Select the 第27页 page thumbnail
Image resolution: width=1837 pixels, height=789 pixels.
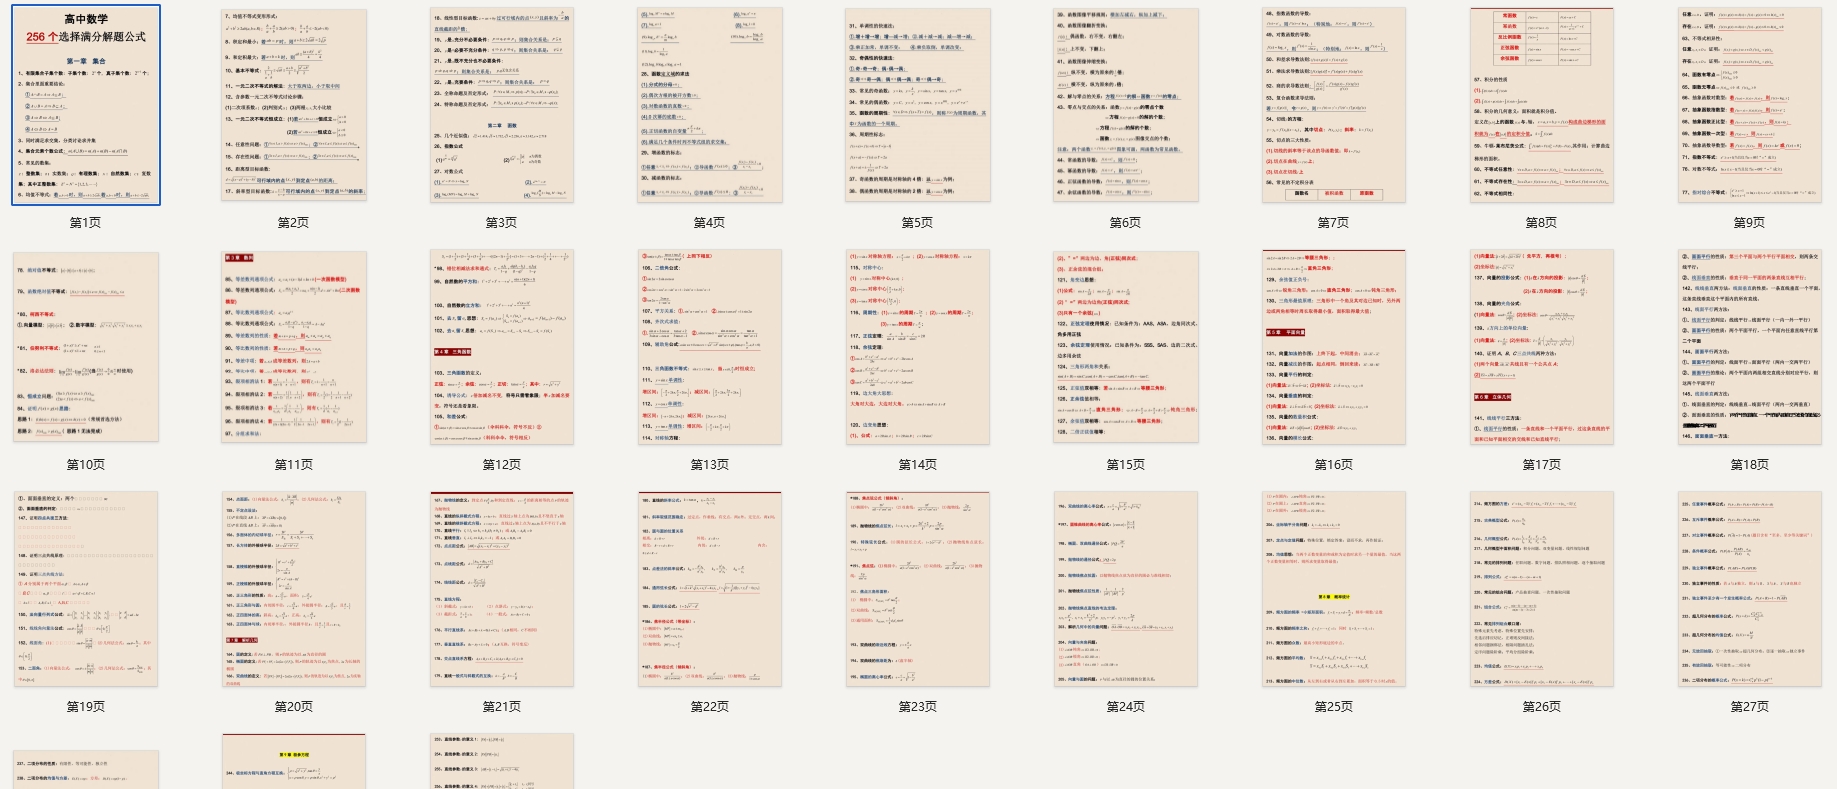1750,588
